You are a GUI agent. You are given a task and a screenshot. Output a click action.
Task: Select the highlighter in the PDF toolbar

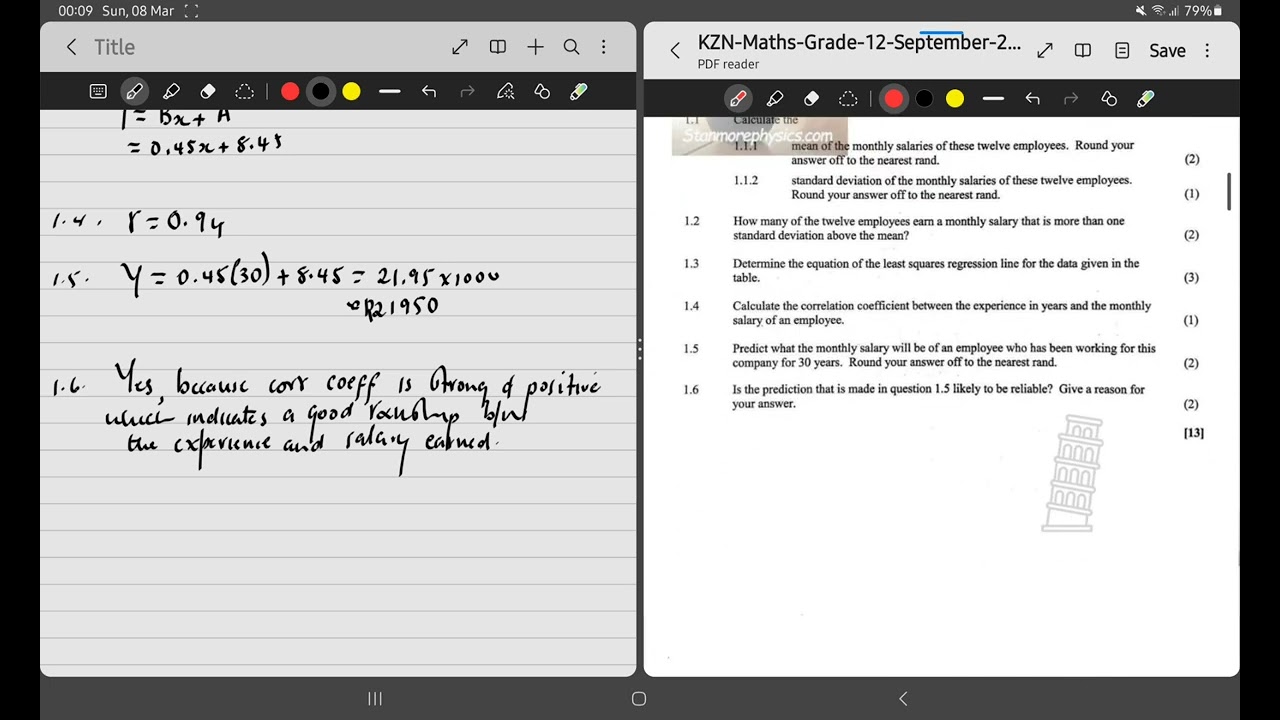(x=775, y=98)
